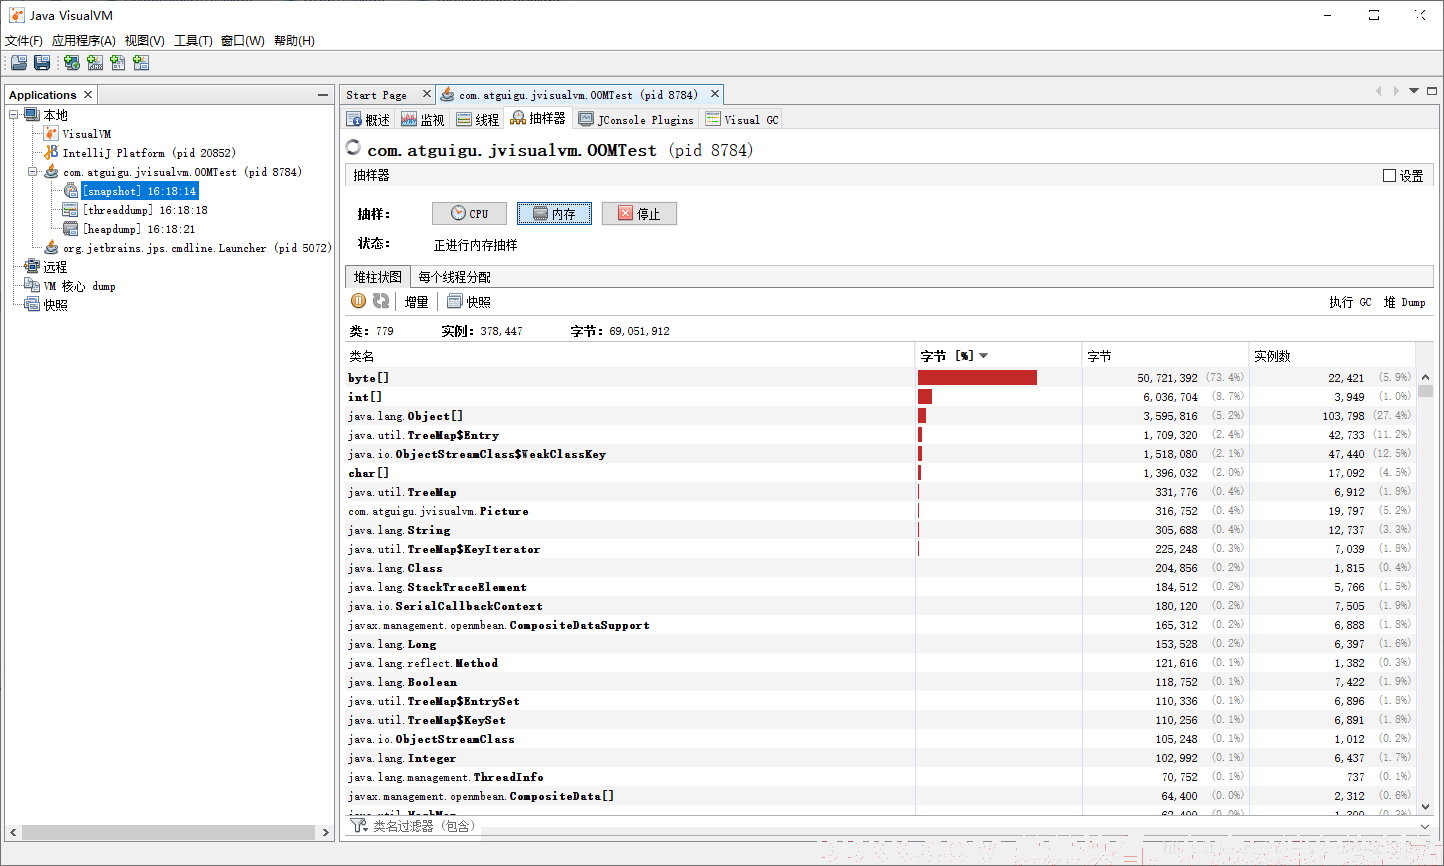Screen dimensions: 1444x866
Task: Sort by the 实例数 column header
Action: pyautogui.click(x=1332, y=356)
